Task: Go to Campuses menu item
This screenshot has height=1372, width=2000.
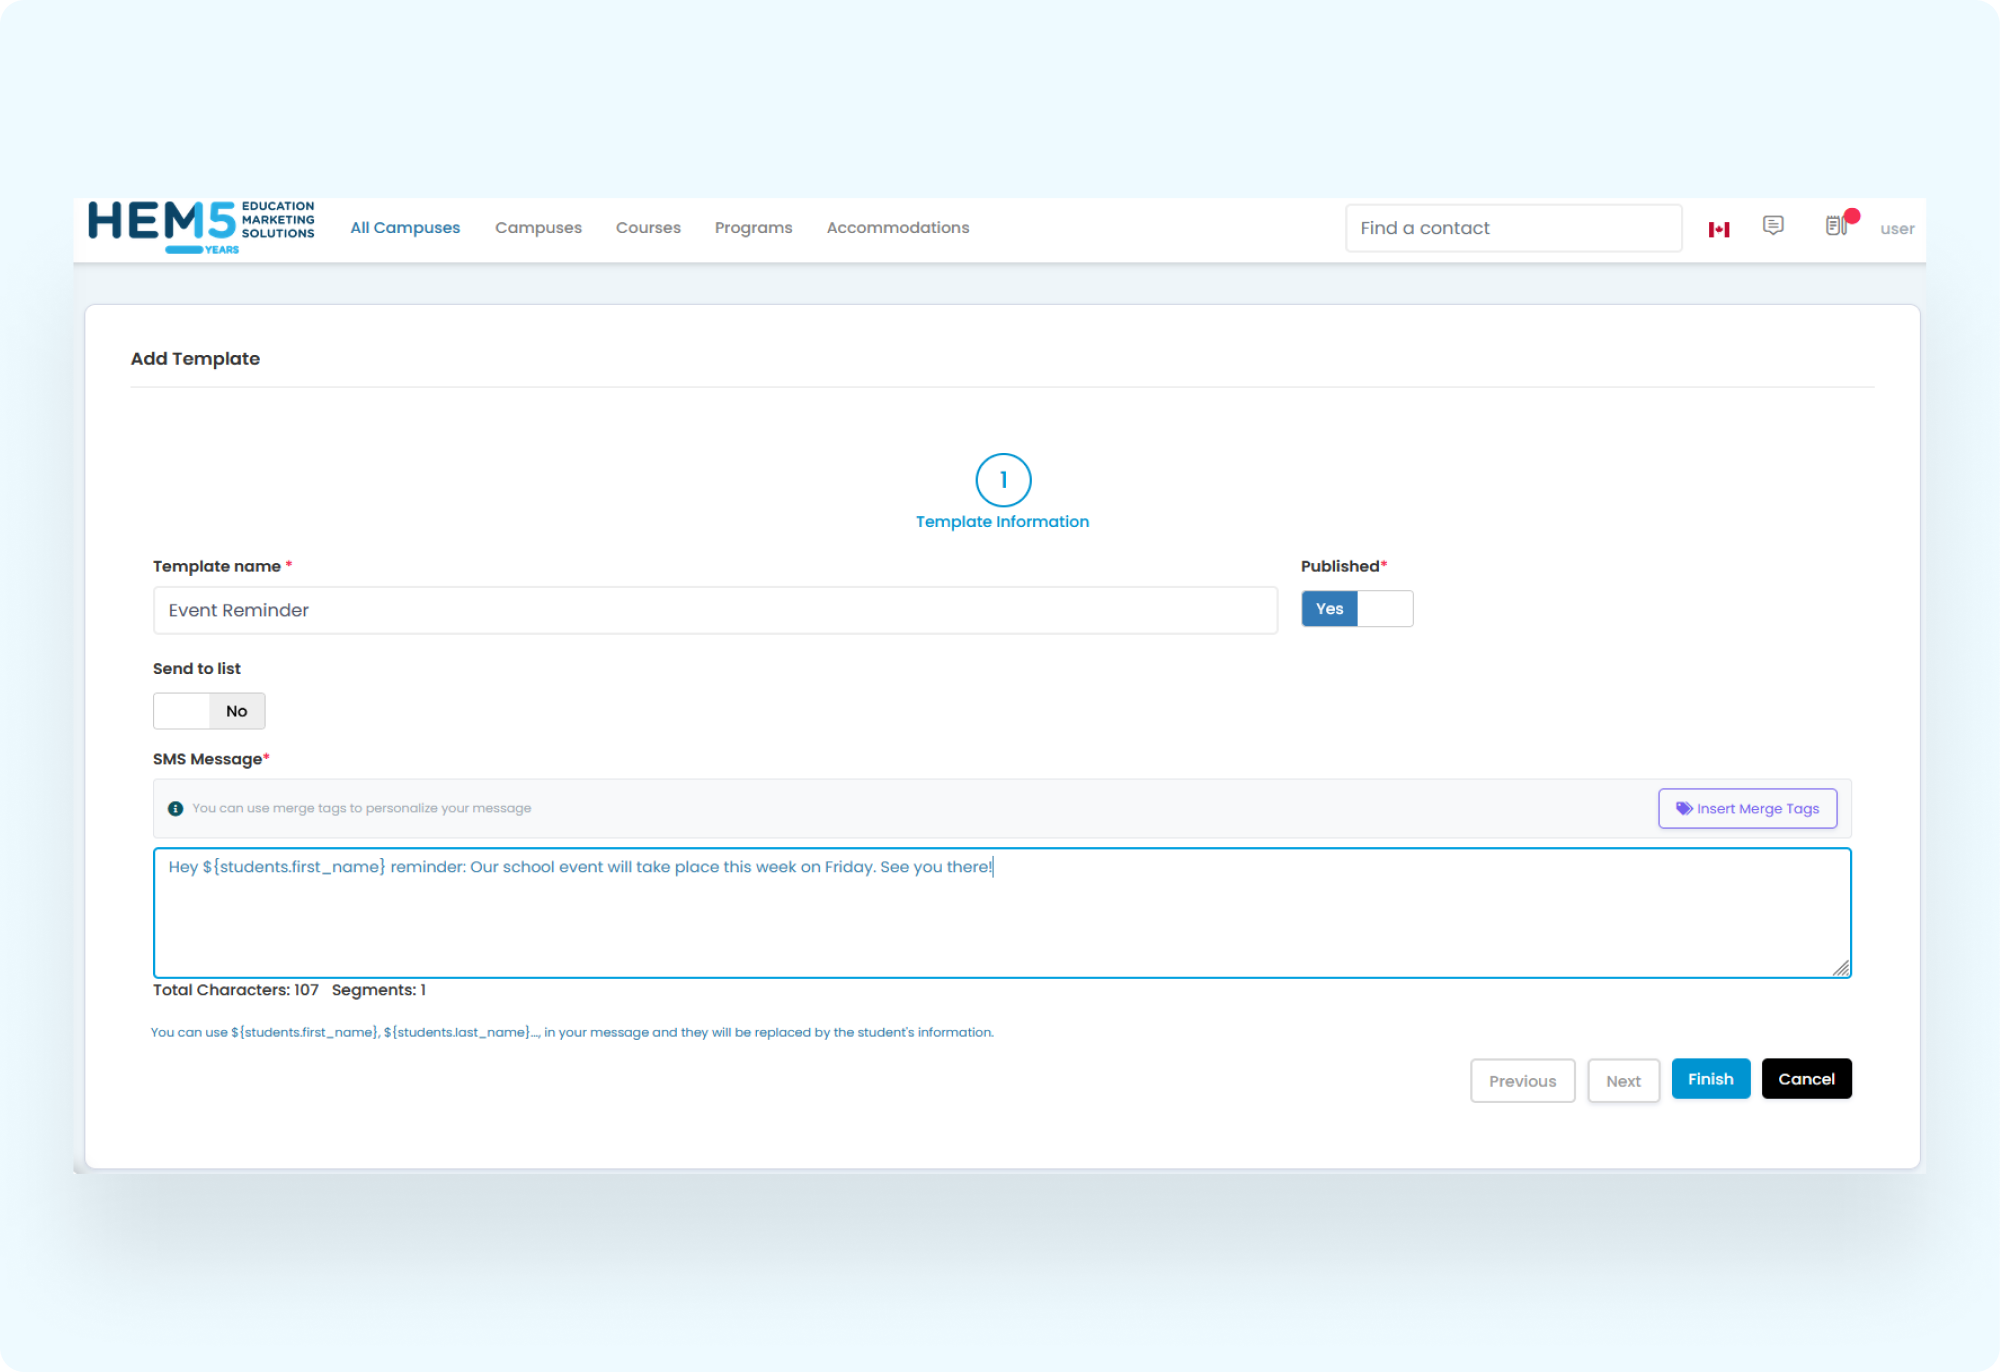Action: (x=538, y=228)
